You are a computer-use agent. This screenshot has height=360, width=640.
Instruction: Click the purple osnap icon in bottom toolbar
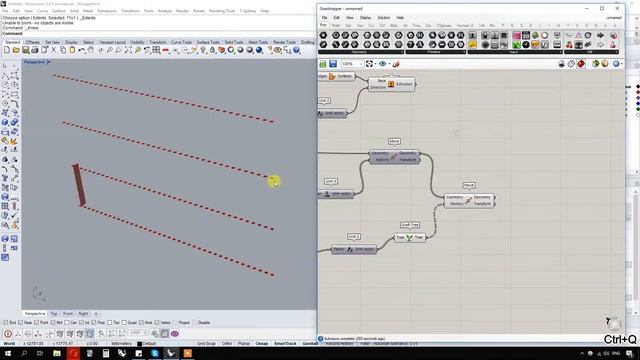pyautogui.click(x=175, y=334)
